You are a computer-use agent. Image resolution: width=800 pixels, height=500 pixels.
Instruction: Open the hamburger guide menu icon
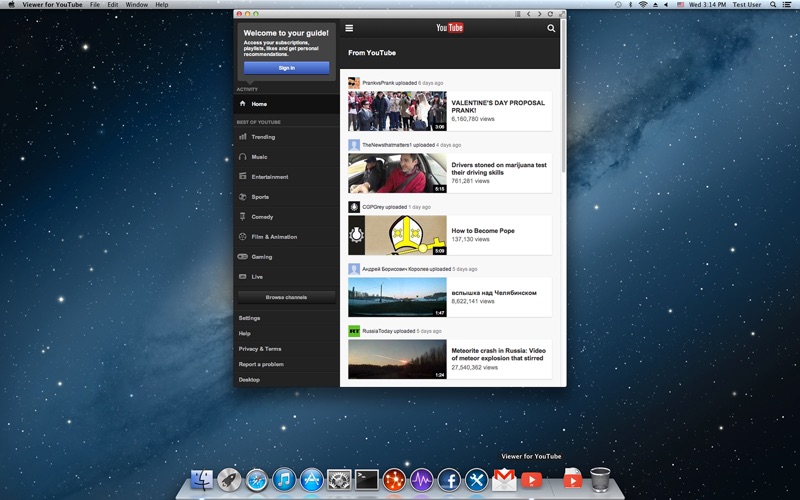[x=349, y=28]
